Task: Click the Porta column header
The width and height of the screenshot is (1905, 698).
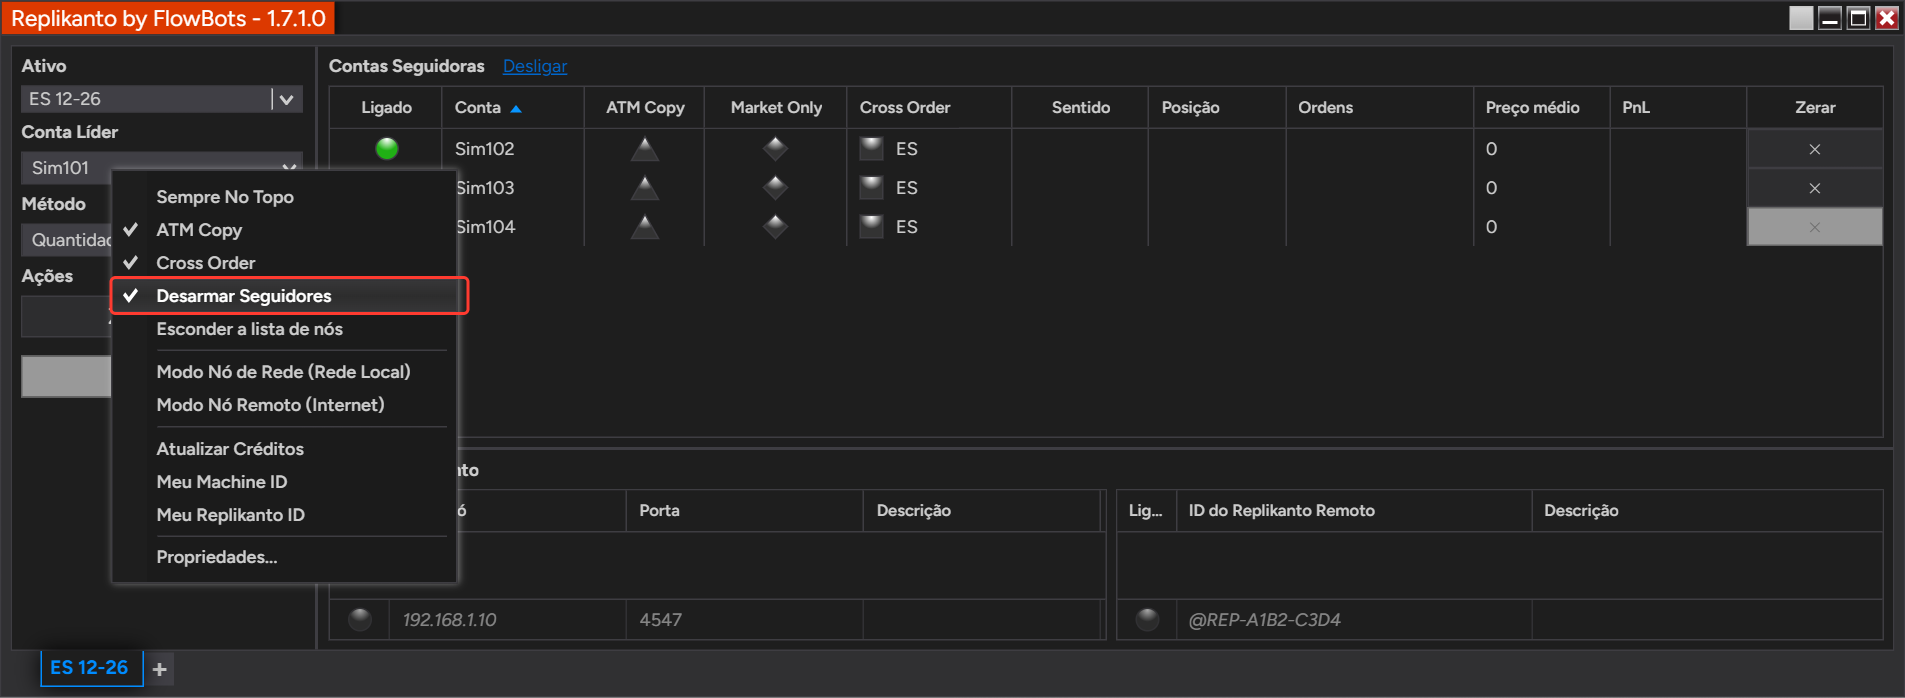Action: click(x=744, y=511)
